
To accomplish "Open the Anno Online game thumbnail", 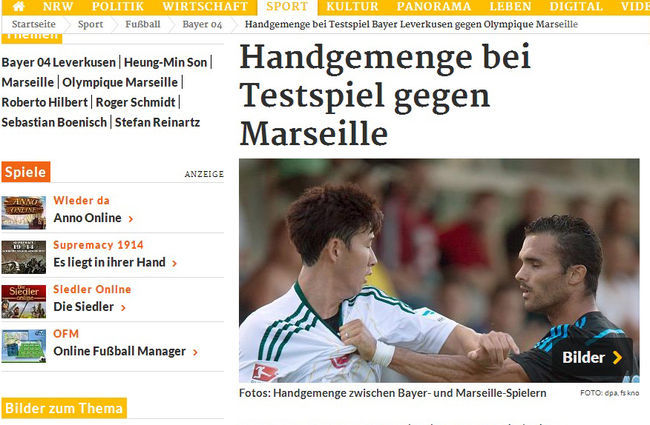I will (x=24, y=213).
